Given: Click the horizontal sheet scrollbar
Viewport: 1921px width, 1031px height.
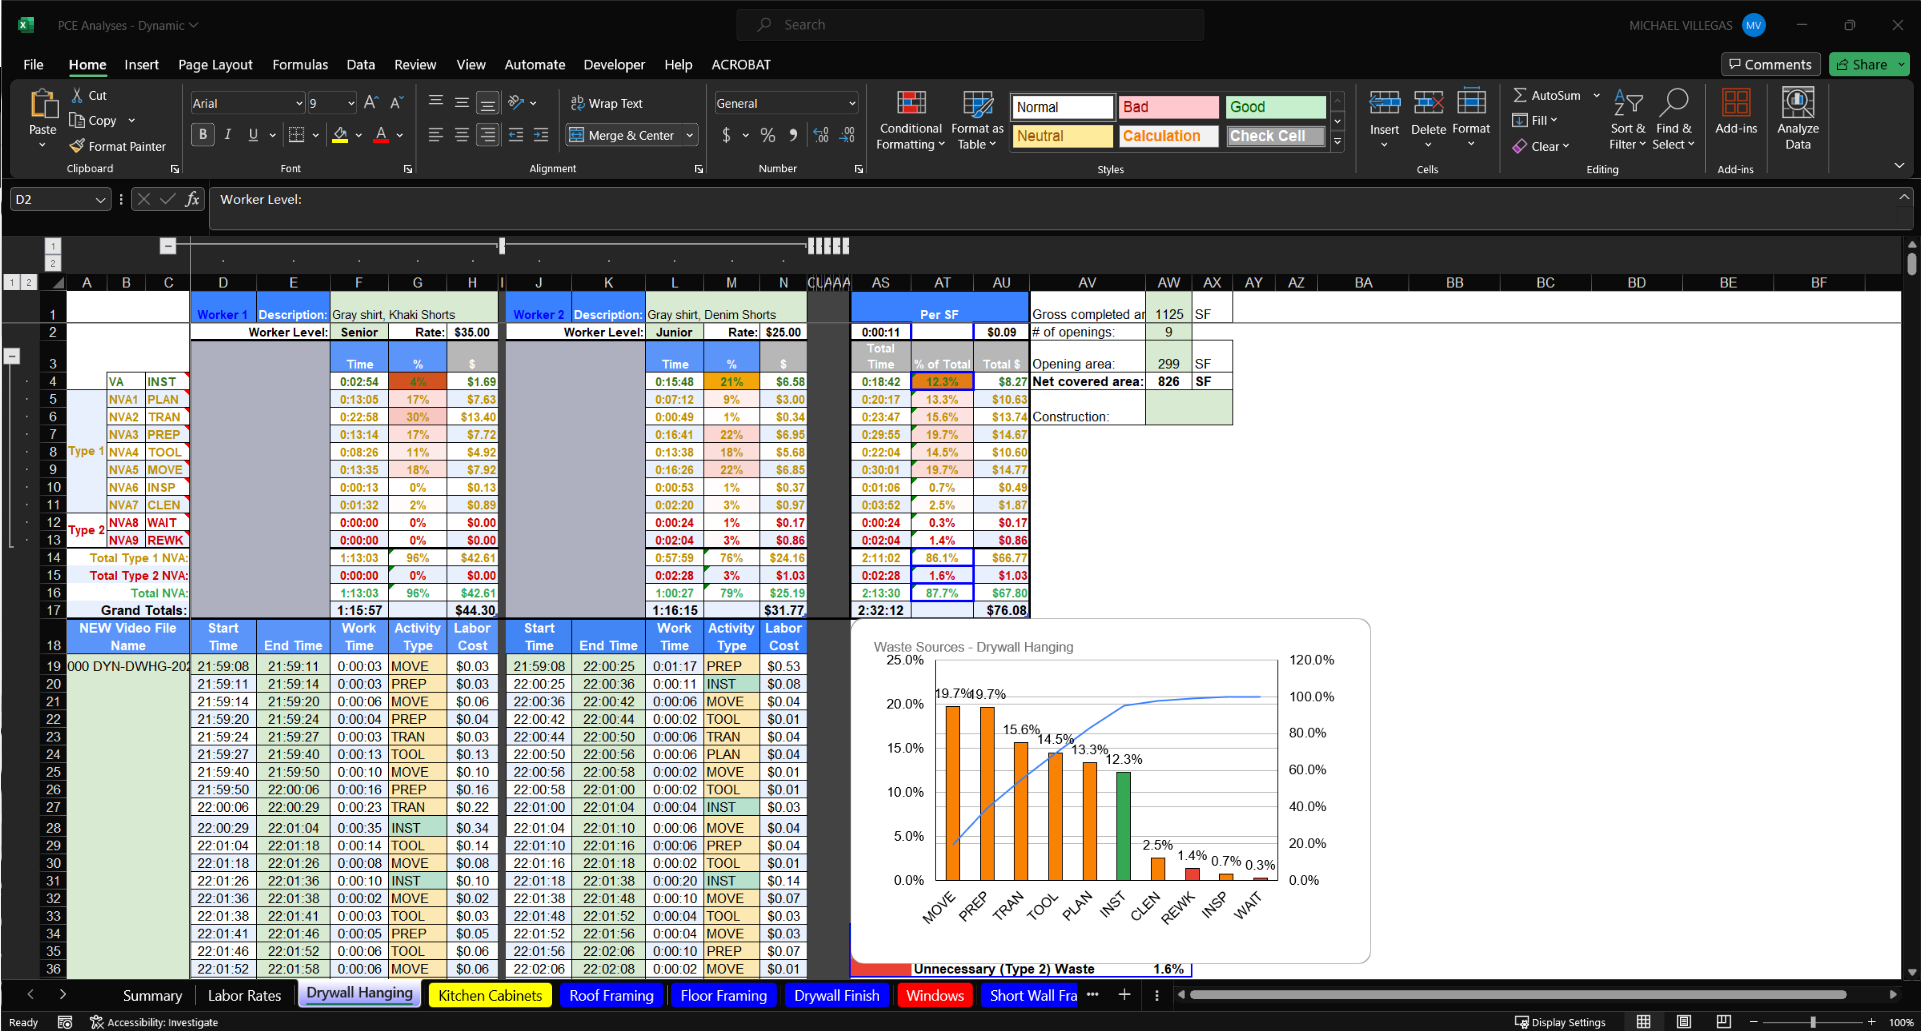Looking at the screenshot, I should (x=1517, y=995).
